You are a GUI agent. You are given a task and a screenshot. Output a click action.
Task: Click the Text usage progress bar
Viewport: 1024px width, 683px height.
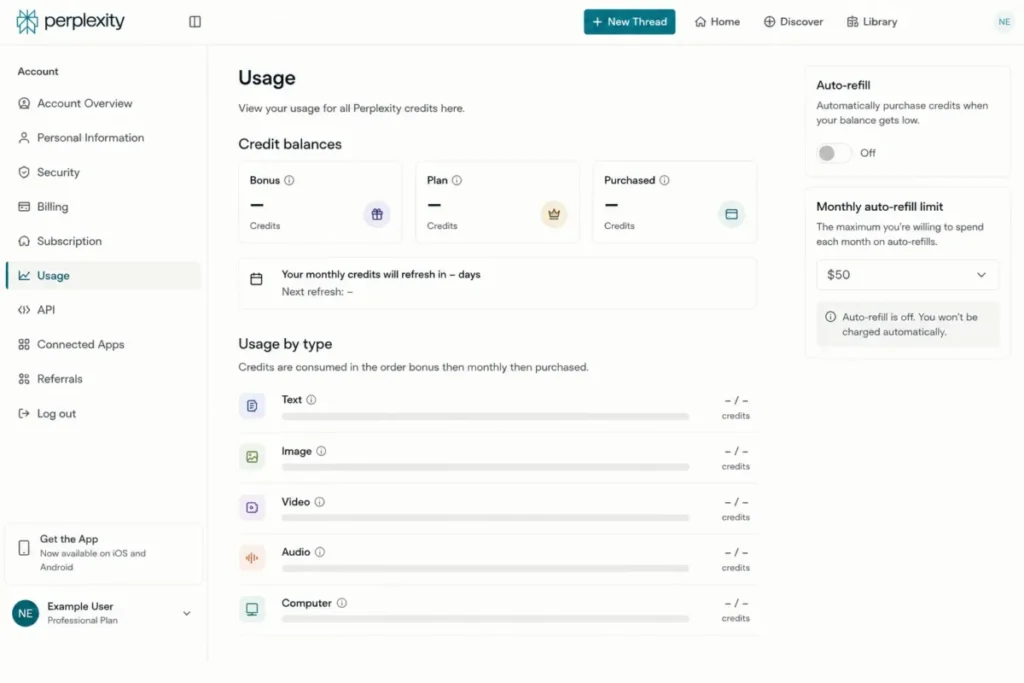(485, 417)
